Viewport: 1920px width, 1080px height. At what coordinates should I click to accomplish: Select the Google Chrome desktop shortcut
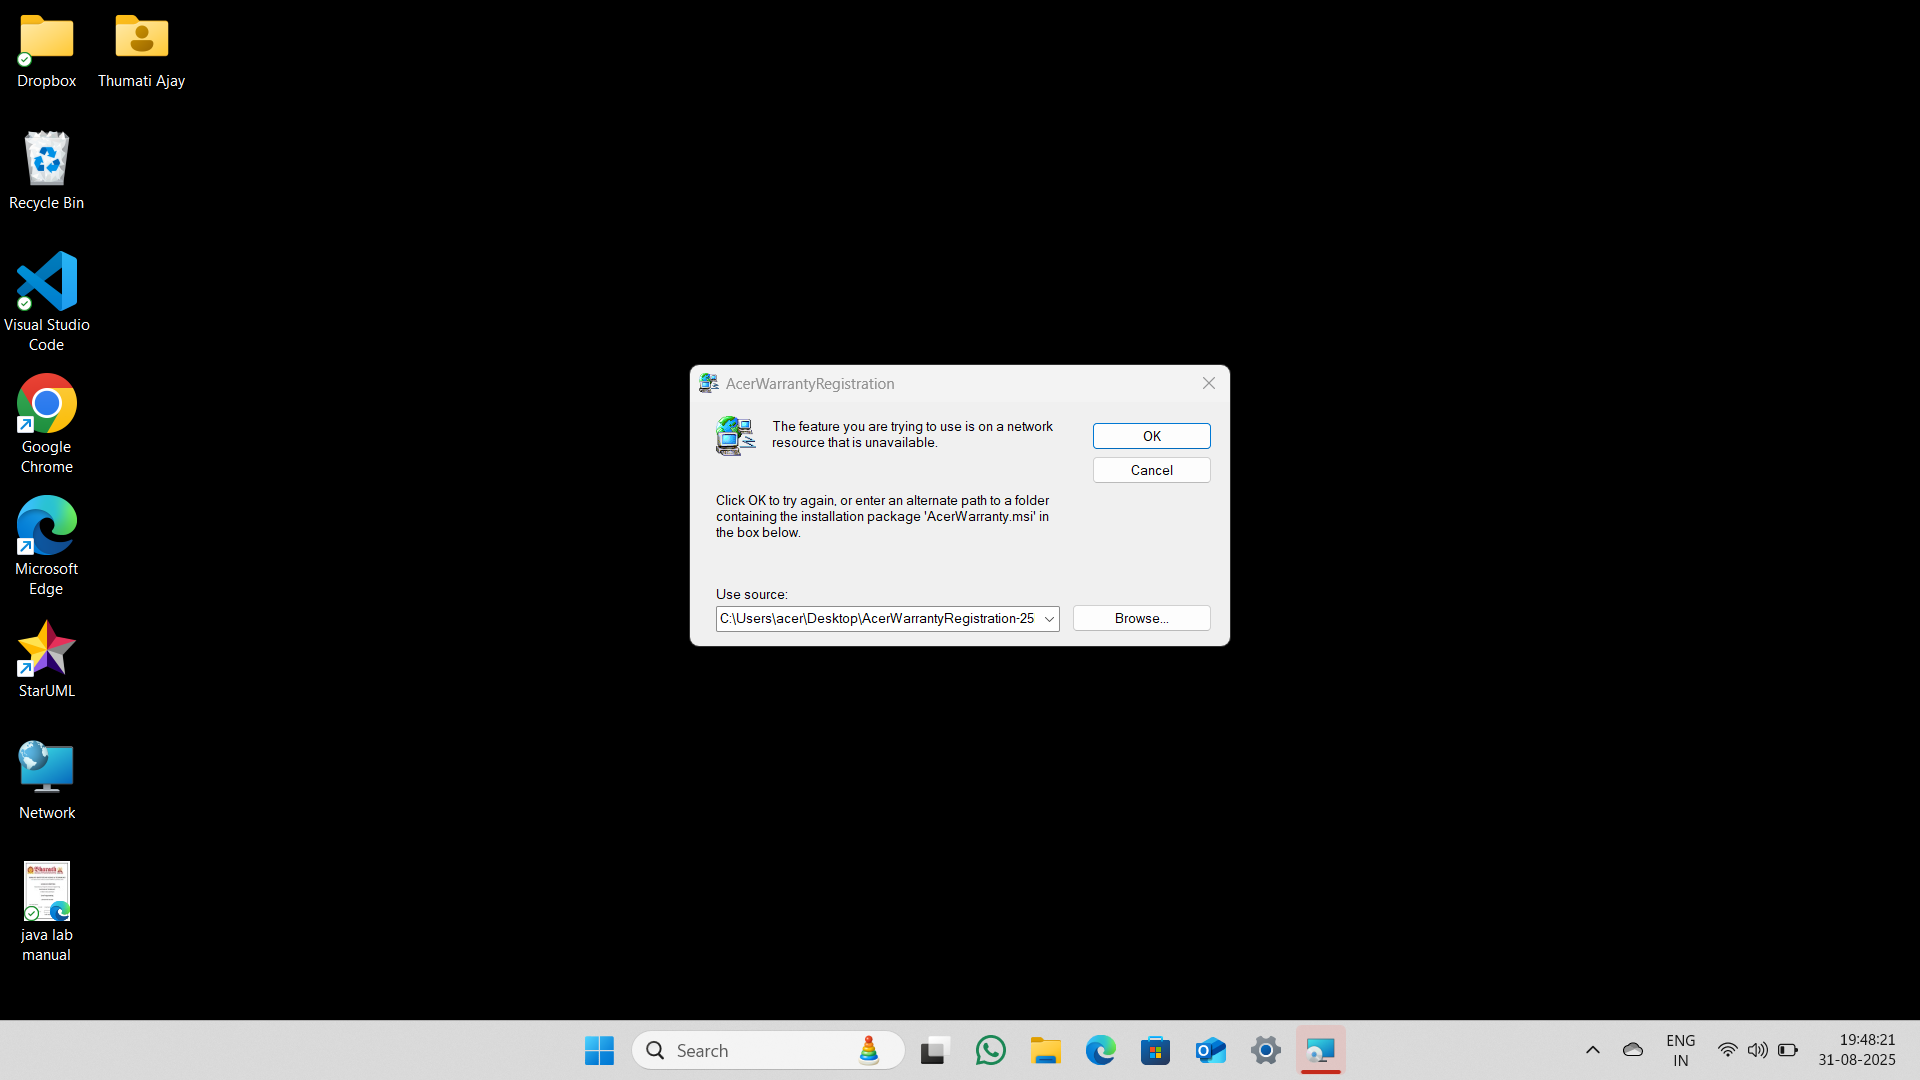click(46, 424)
